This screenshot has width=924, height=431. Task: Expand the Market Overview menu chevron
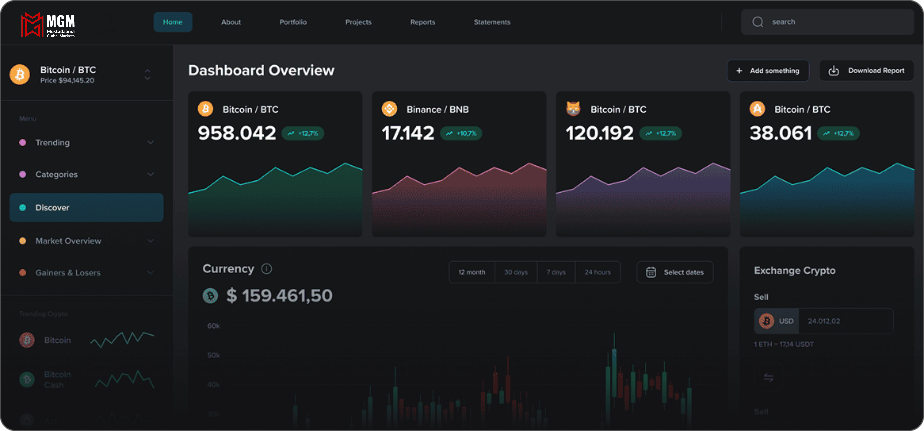150,241
